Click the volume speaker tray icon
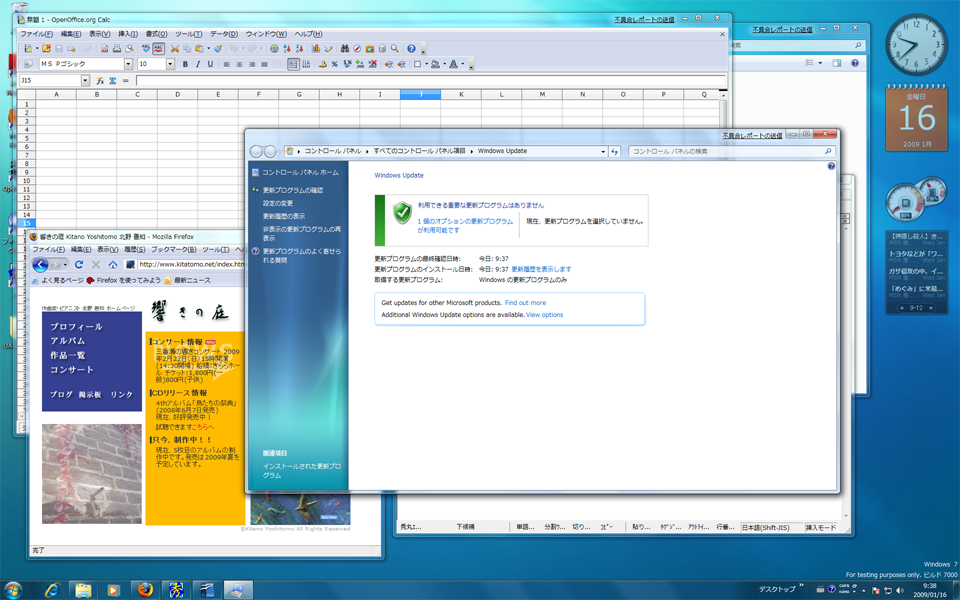Image resolution: width=960 pixels, height=600 pixels. coord(899,590)
